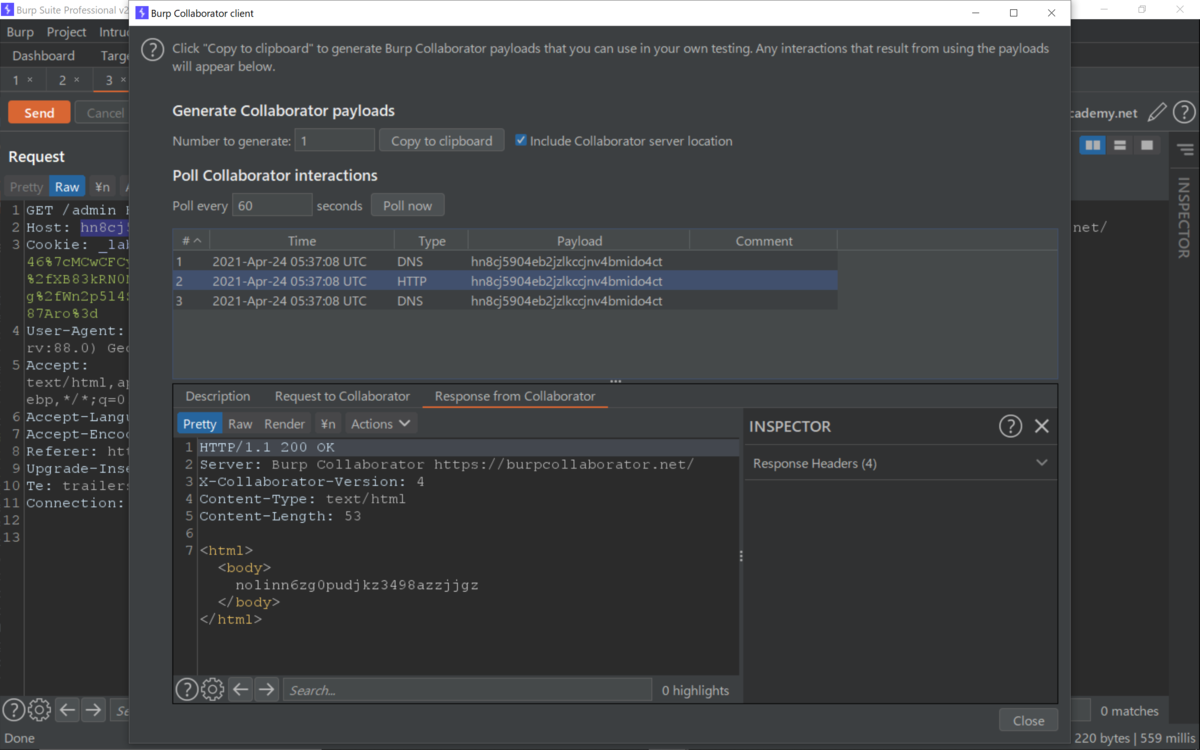The width and height of the screenshot is (1200, 750).
Task: Open the Actions dropdown in response viewer
Action: point(381,424)
